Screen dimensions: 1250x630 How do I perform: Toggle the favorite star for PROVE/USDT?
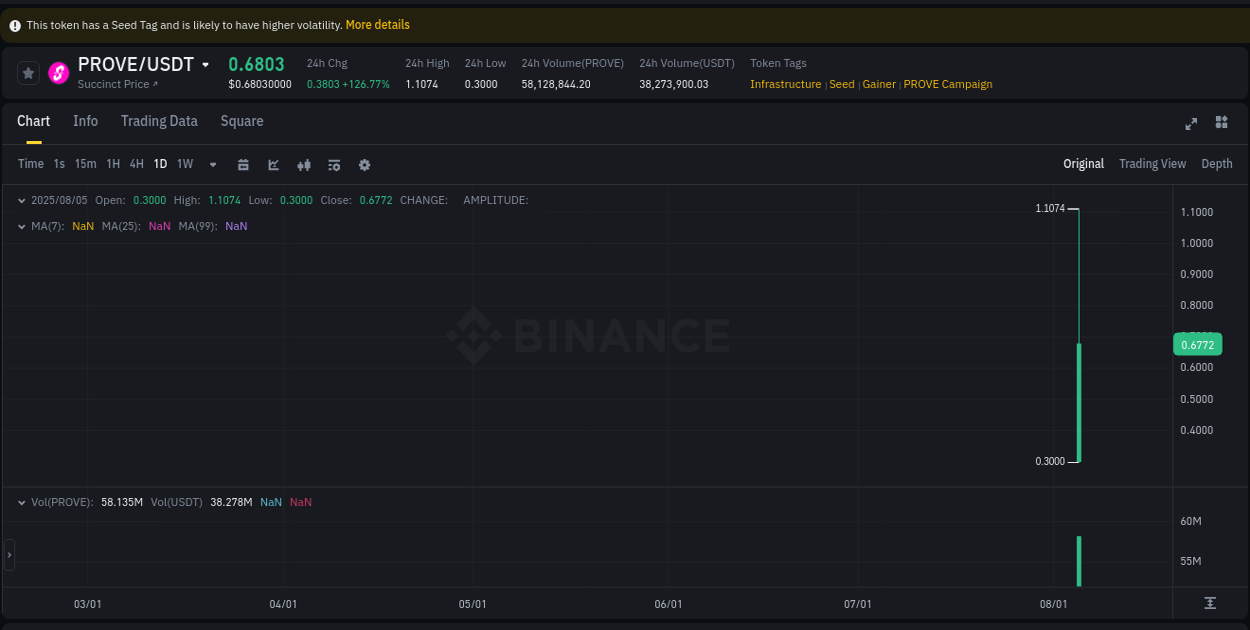[x=28, y=72]
